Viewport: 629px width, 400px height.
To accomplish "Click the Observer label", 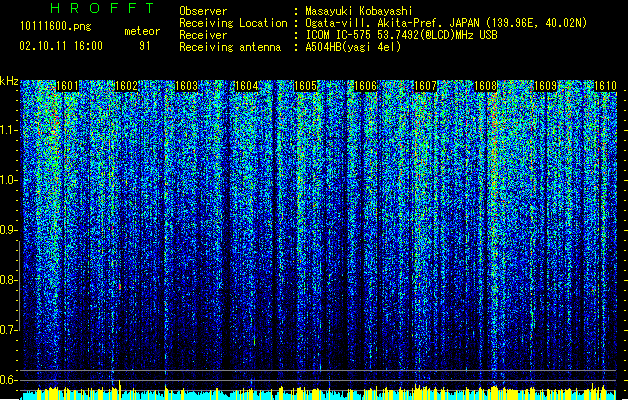I will click(x=203, y=11).
